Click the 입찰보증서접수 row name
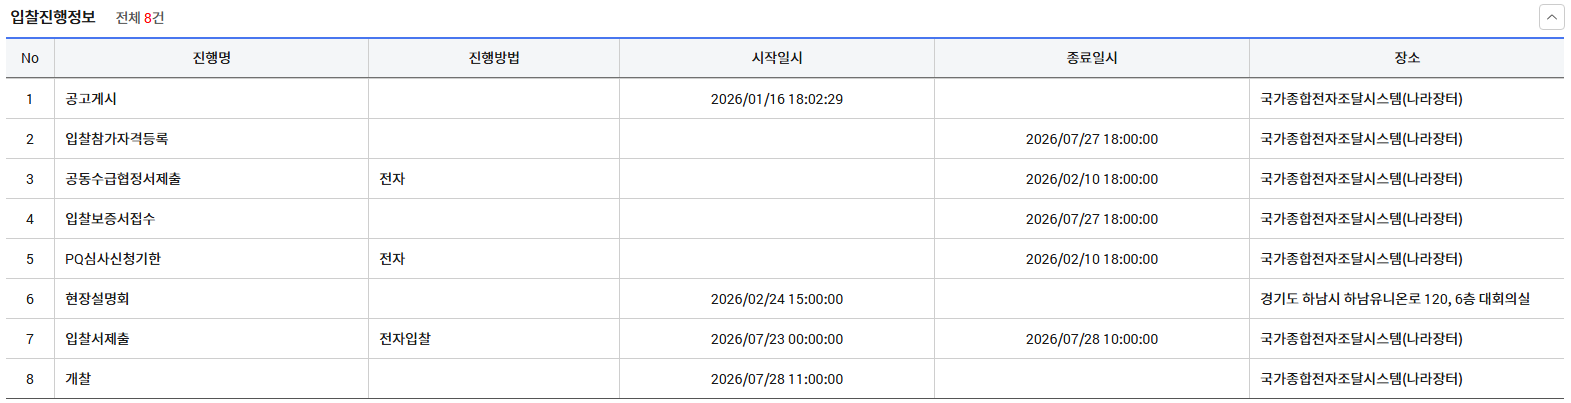Screen dimensions: 1571x403 click(110, 219)
